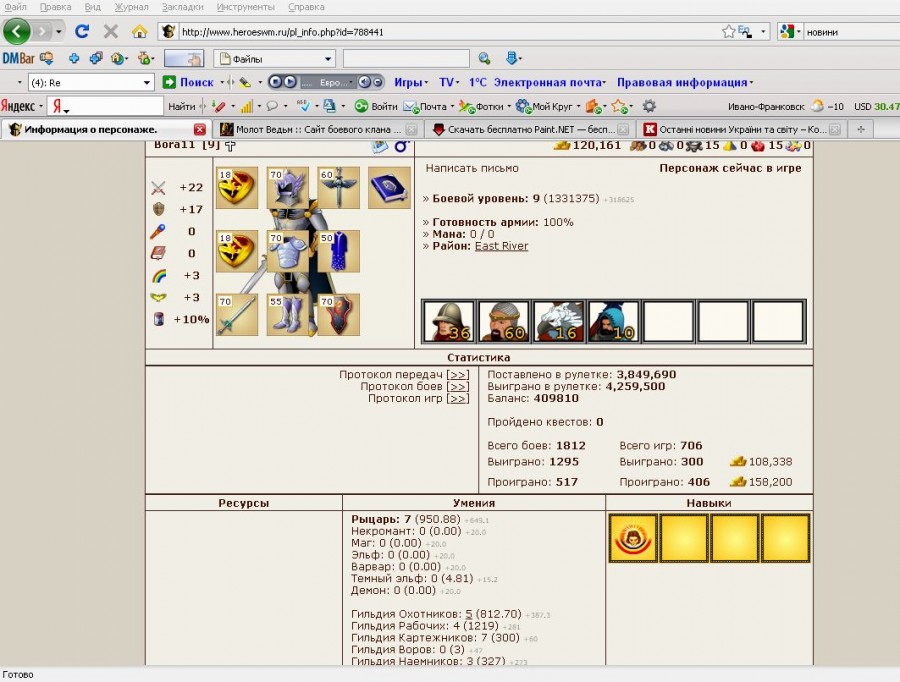The width and height of the screenshot is (900, 682).
Task: Click the spell-check ABC checkmark icon
Action: coord(304,106)
